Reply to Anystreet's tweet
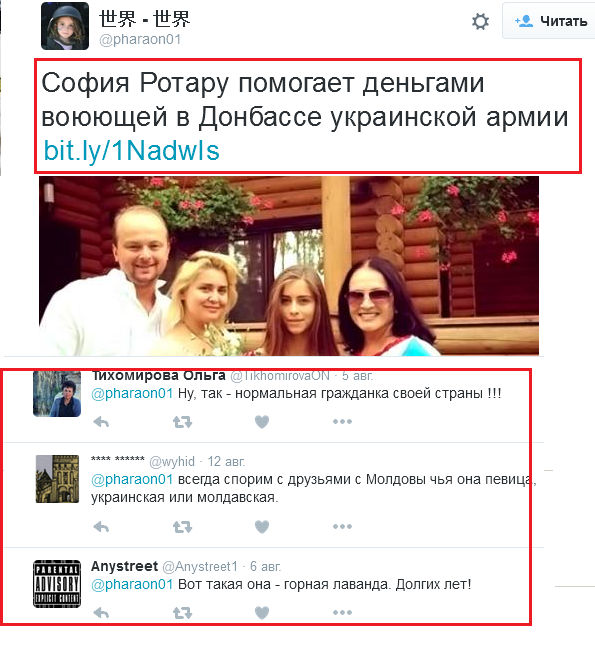Image resolution: width=595 pixels, height=647 pixels. tap(101, 613)
